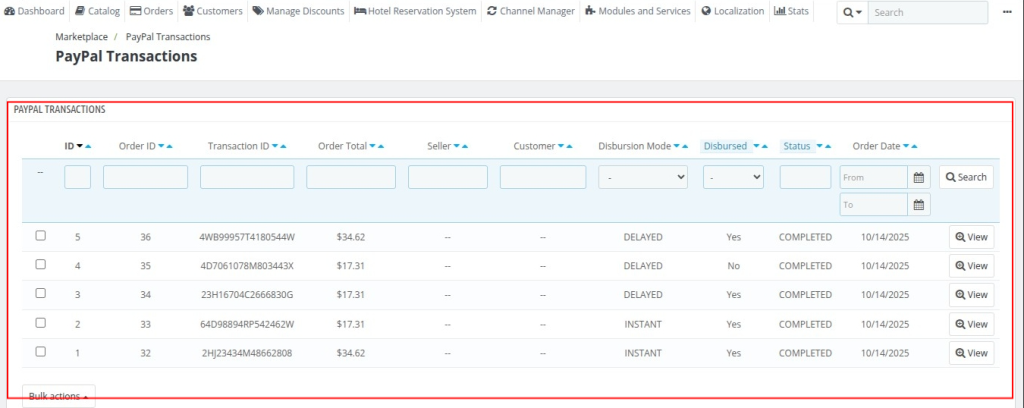Click the top bar Search input
This screenshot has height=408, width=1024.
tap(928, 12)
